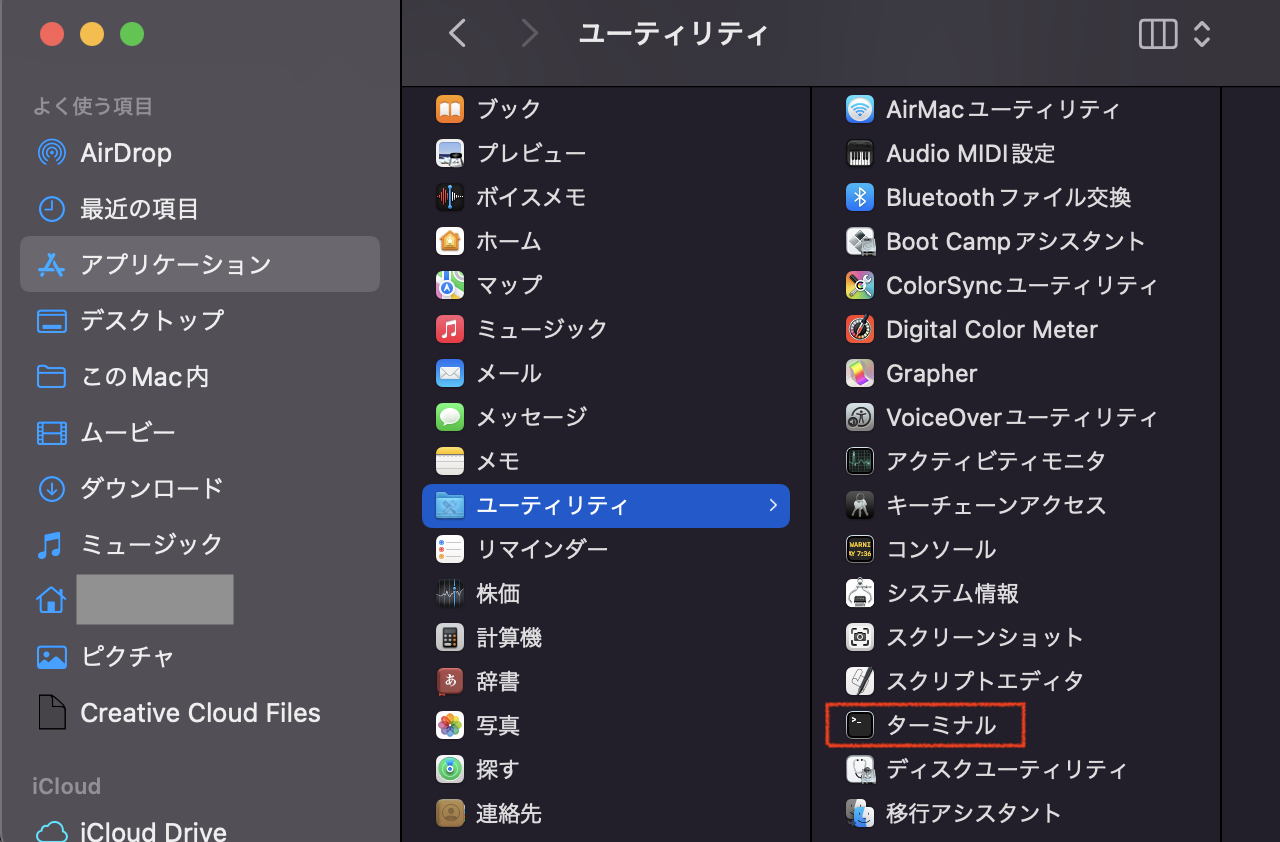Switch view using the column view button
Screen dimensions: 1280x842
pos(1158,35)
